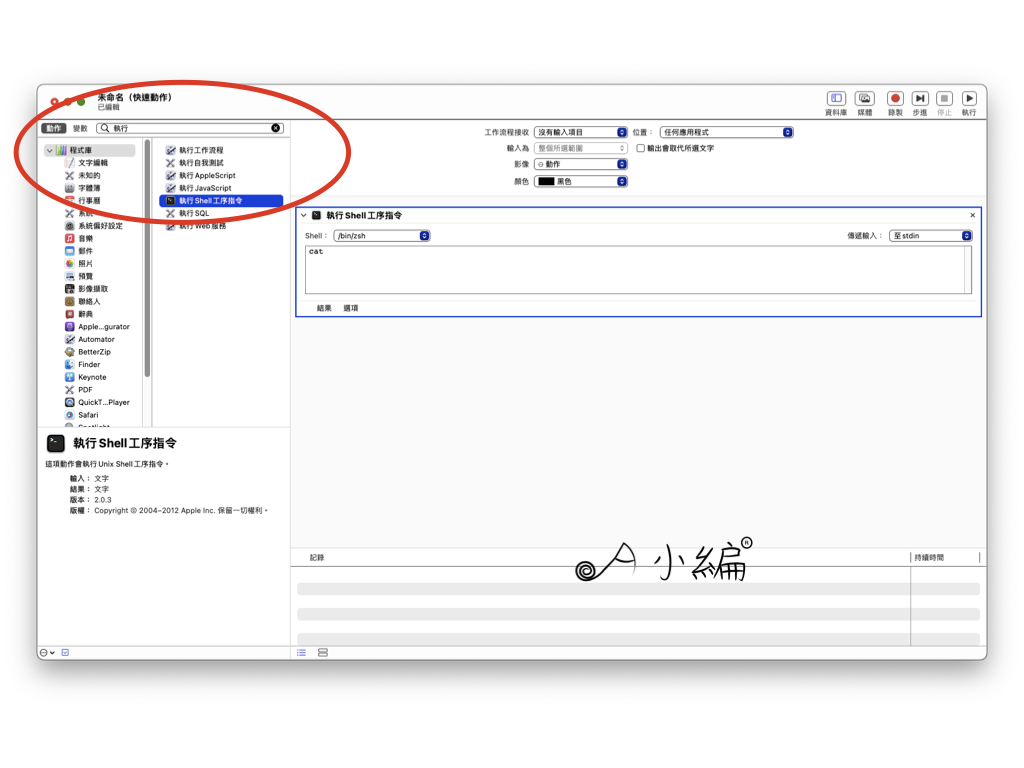The width and height of the screenshot is (1024, 768).
Task: Run the workflow with 執行 play button
Action: [x=969, y=99]
